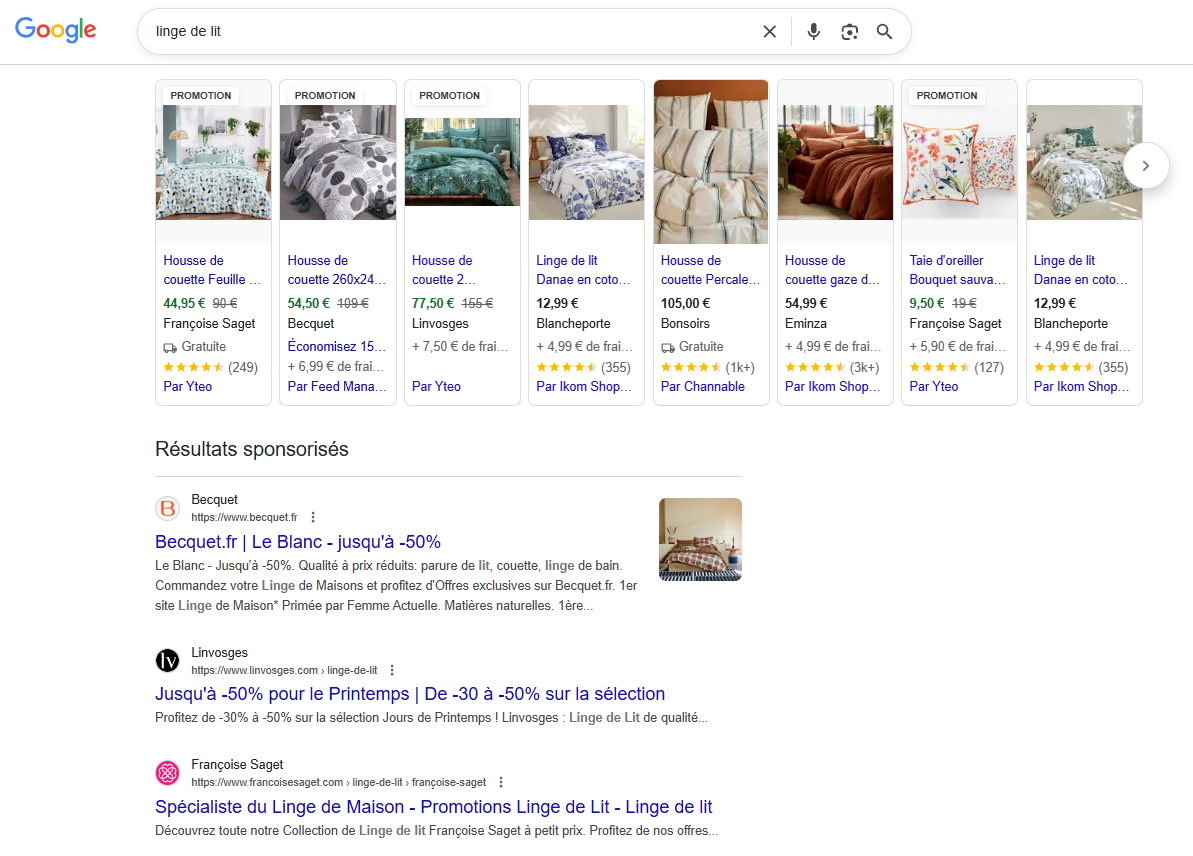Screen dimensions: 1193x856
Task: Click the Françoise Saget favicon logo
Action: point(167,773)
